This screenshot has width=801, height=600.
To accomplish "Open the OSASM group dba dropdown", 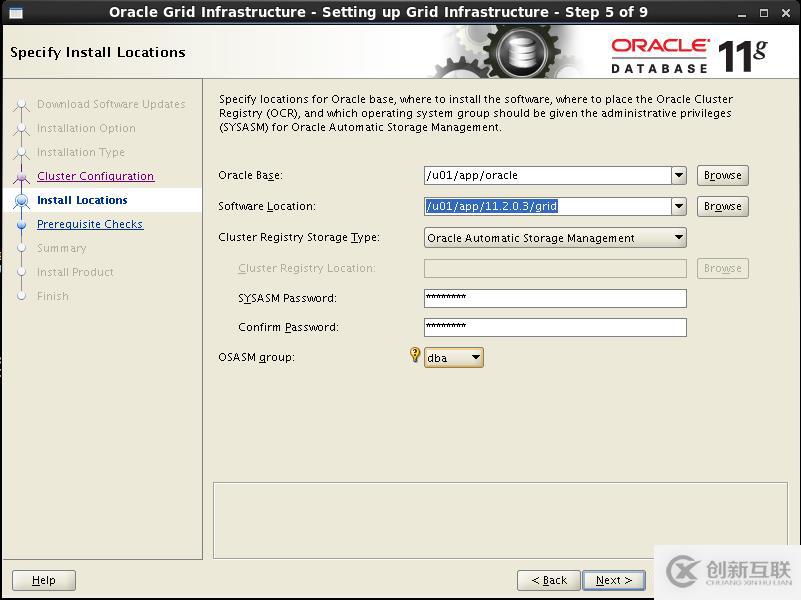I will coord(454,357).
